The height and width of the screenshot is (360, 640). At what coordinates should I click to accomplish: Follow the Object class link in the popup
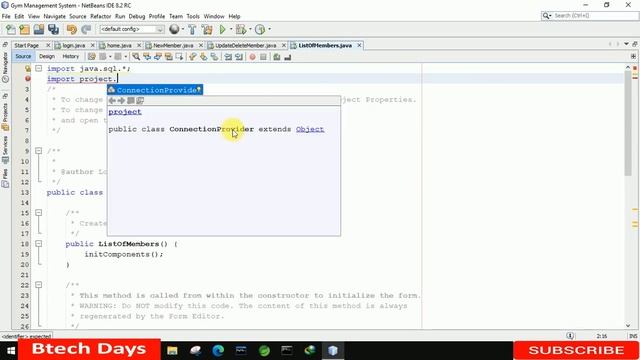click(310, 129)
